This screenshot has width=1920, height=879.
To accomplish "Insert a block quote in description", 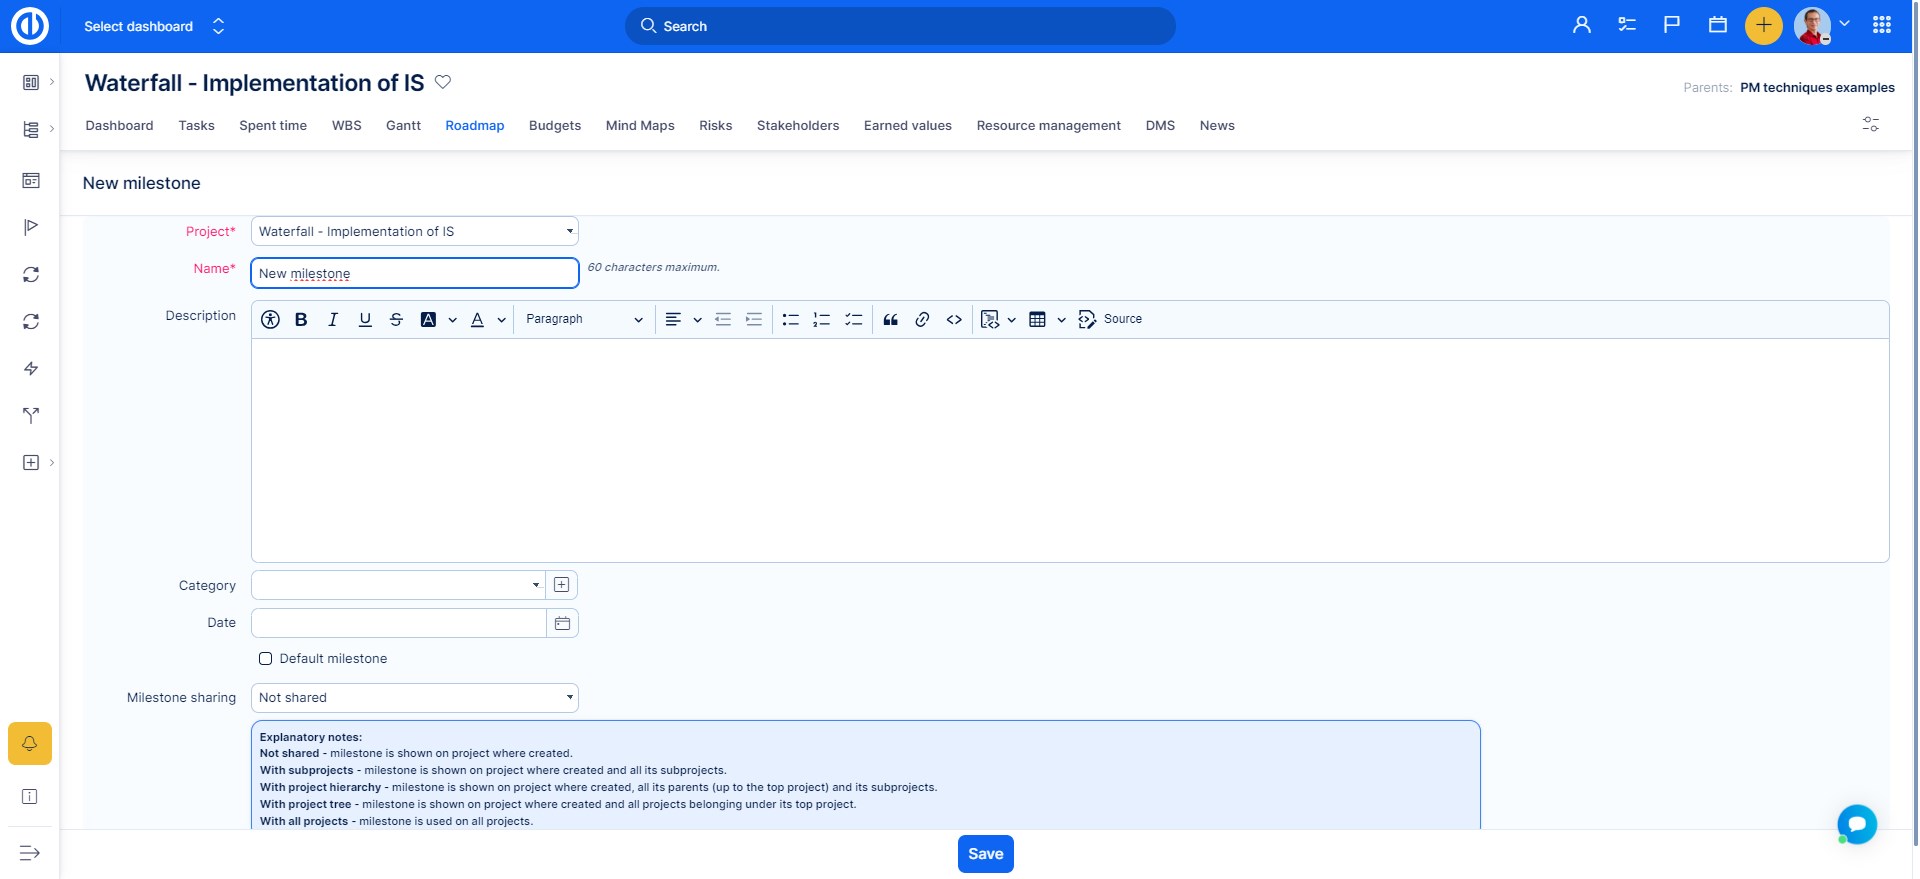I will (x=890, y=320).
